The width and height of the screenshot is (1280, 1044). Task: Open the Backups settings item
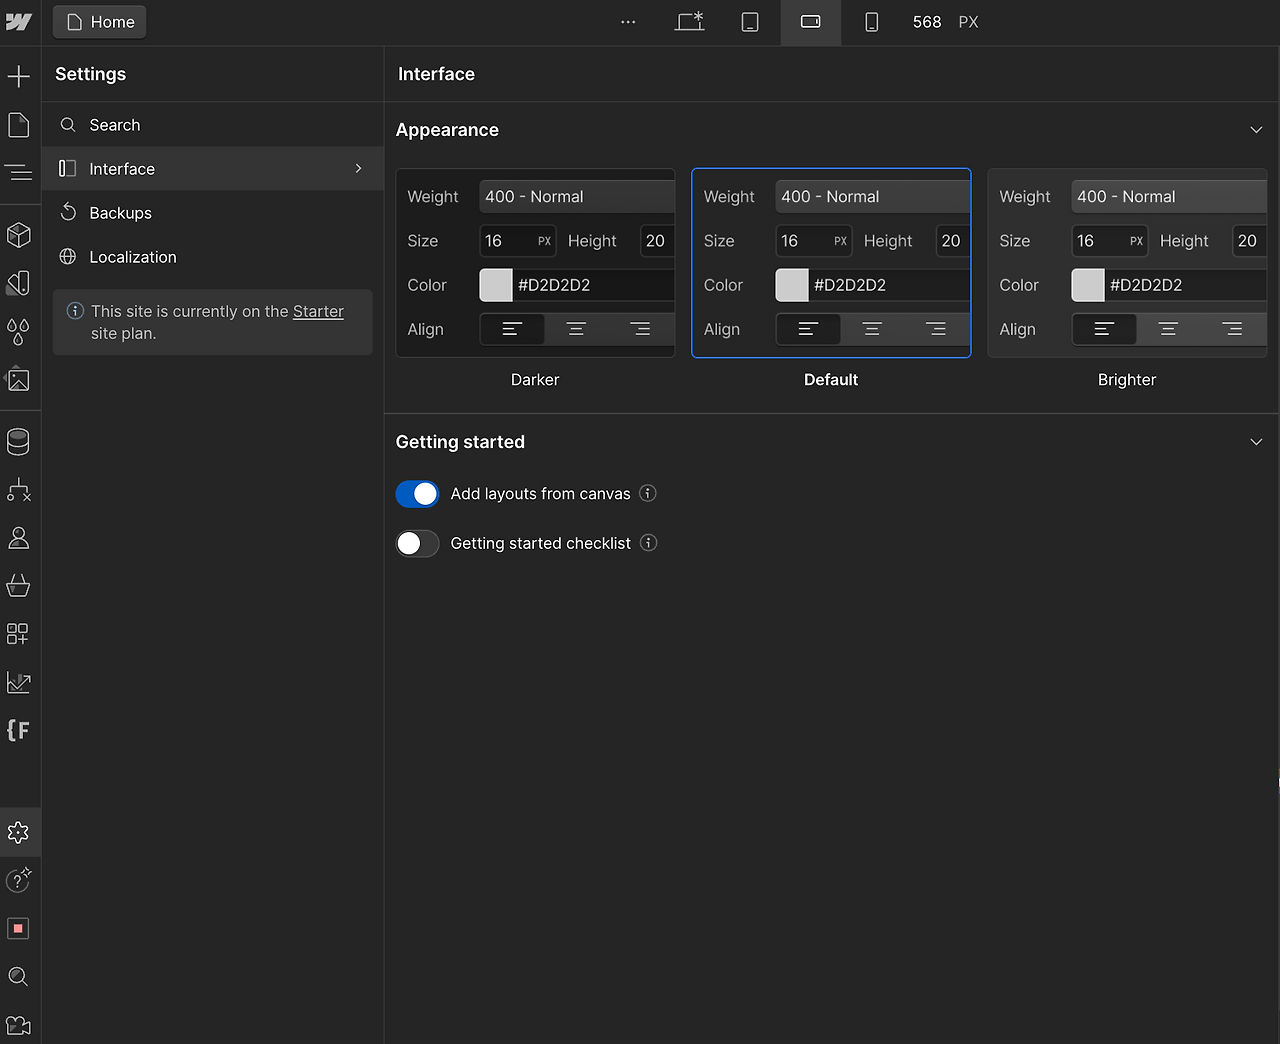click(213, 213)
